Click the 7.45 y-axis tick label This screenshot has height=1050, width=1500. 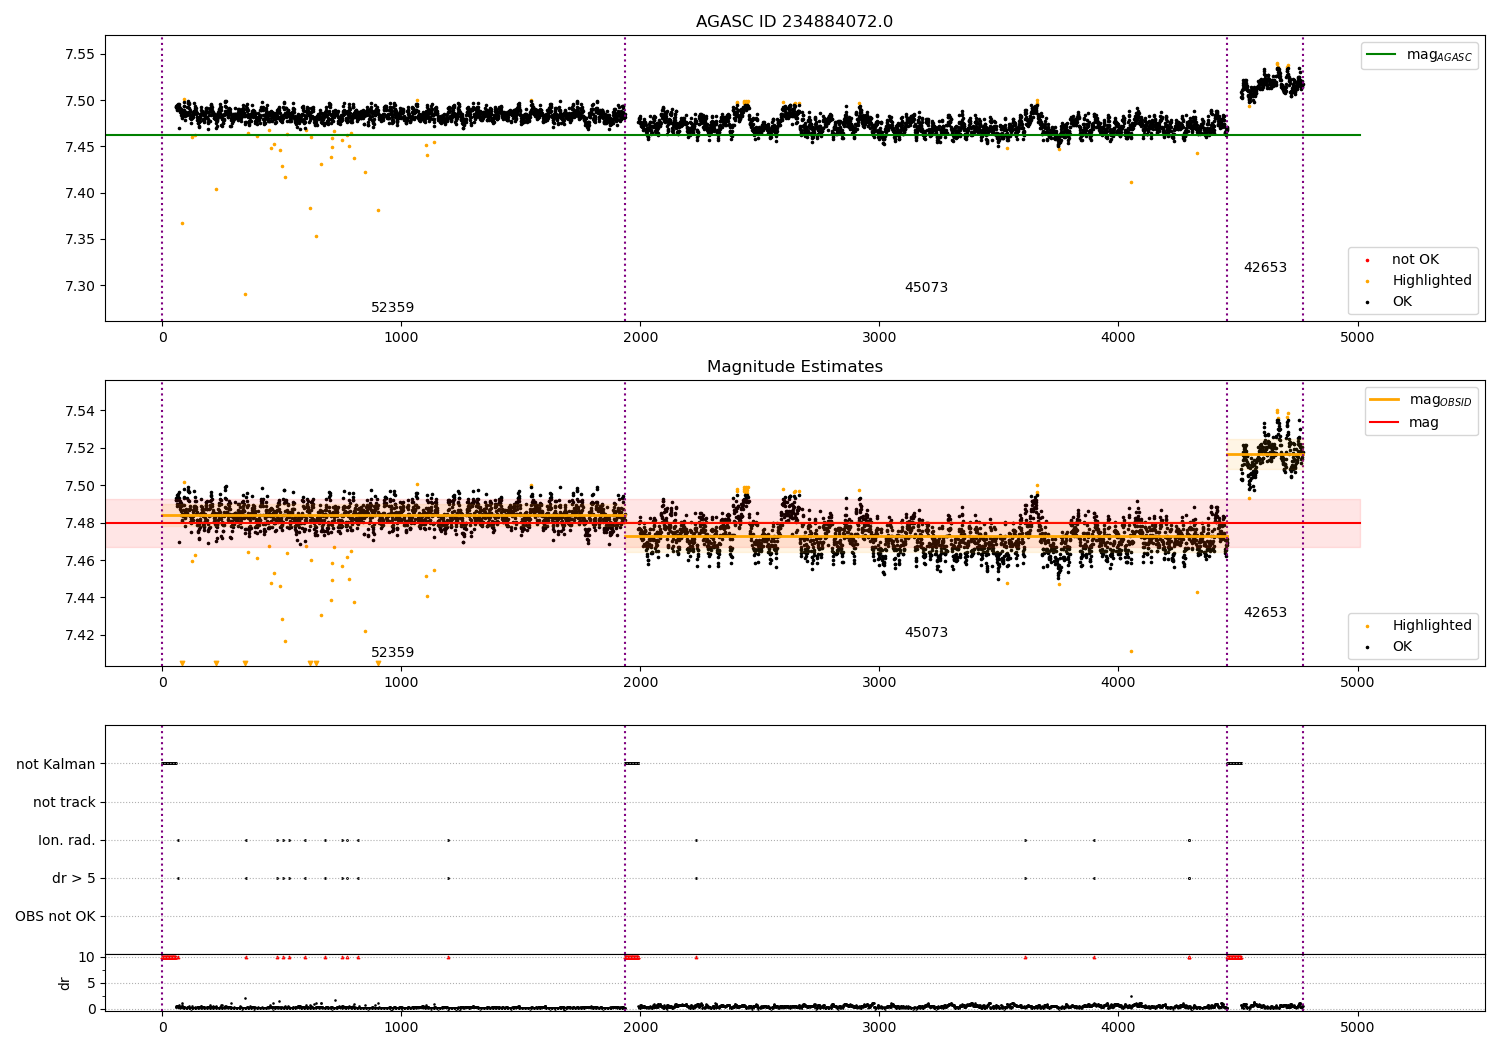[80, 147]
